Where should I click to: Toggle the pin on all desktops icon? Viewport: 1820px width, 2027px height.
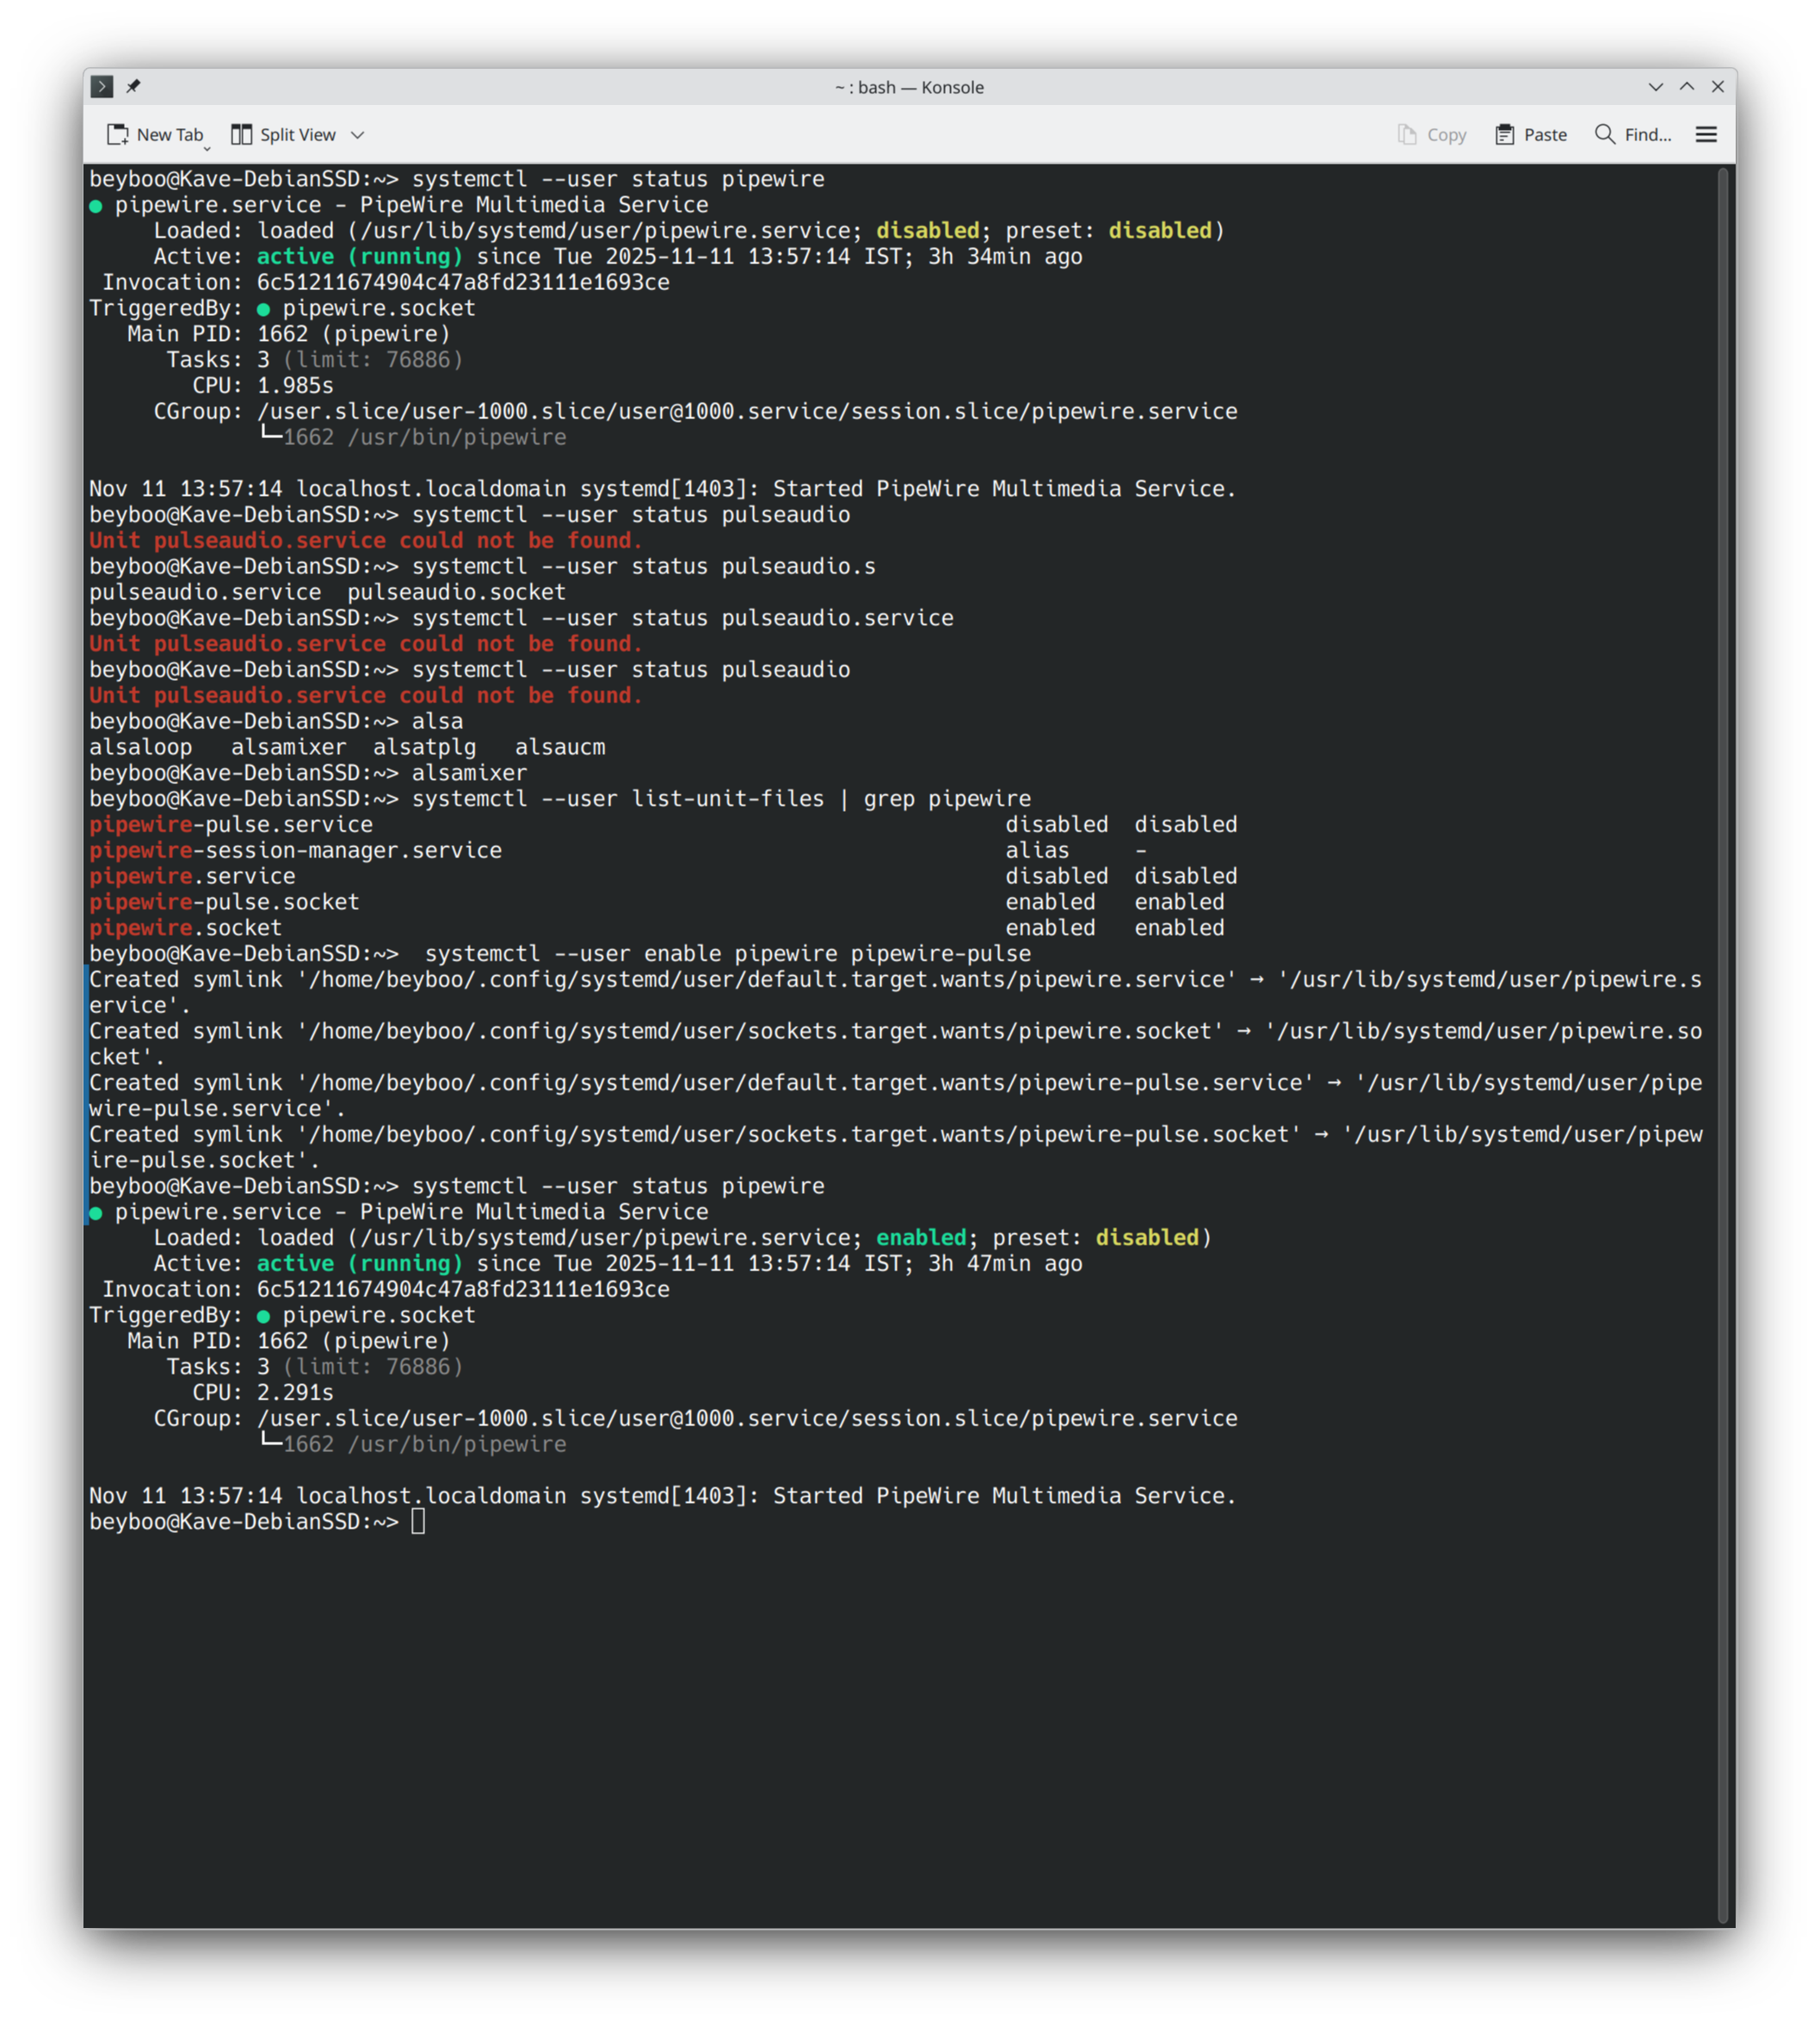click(x=133, y=87)
